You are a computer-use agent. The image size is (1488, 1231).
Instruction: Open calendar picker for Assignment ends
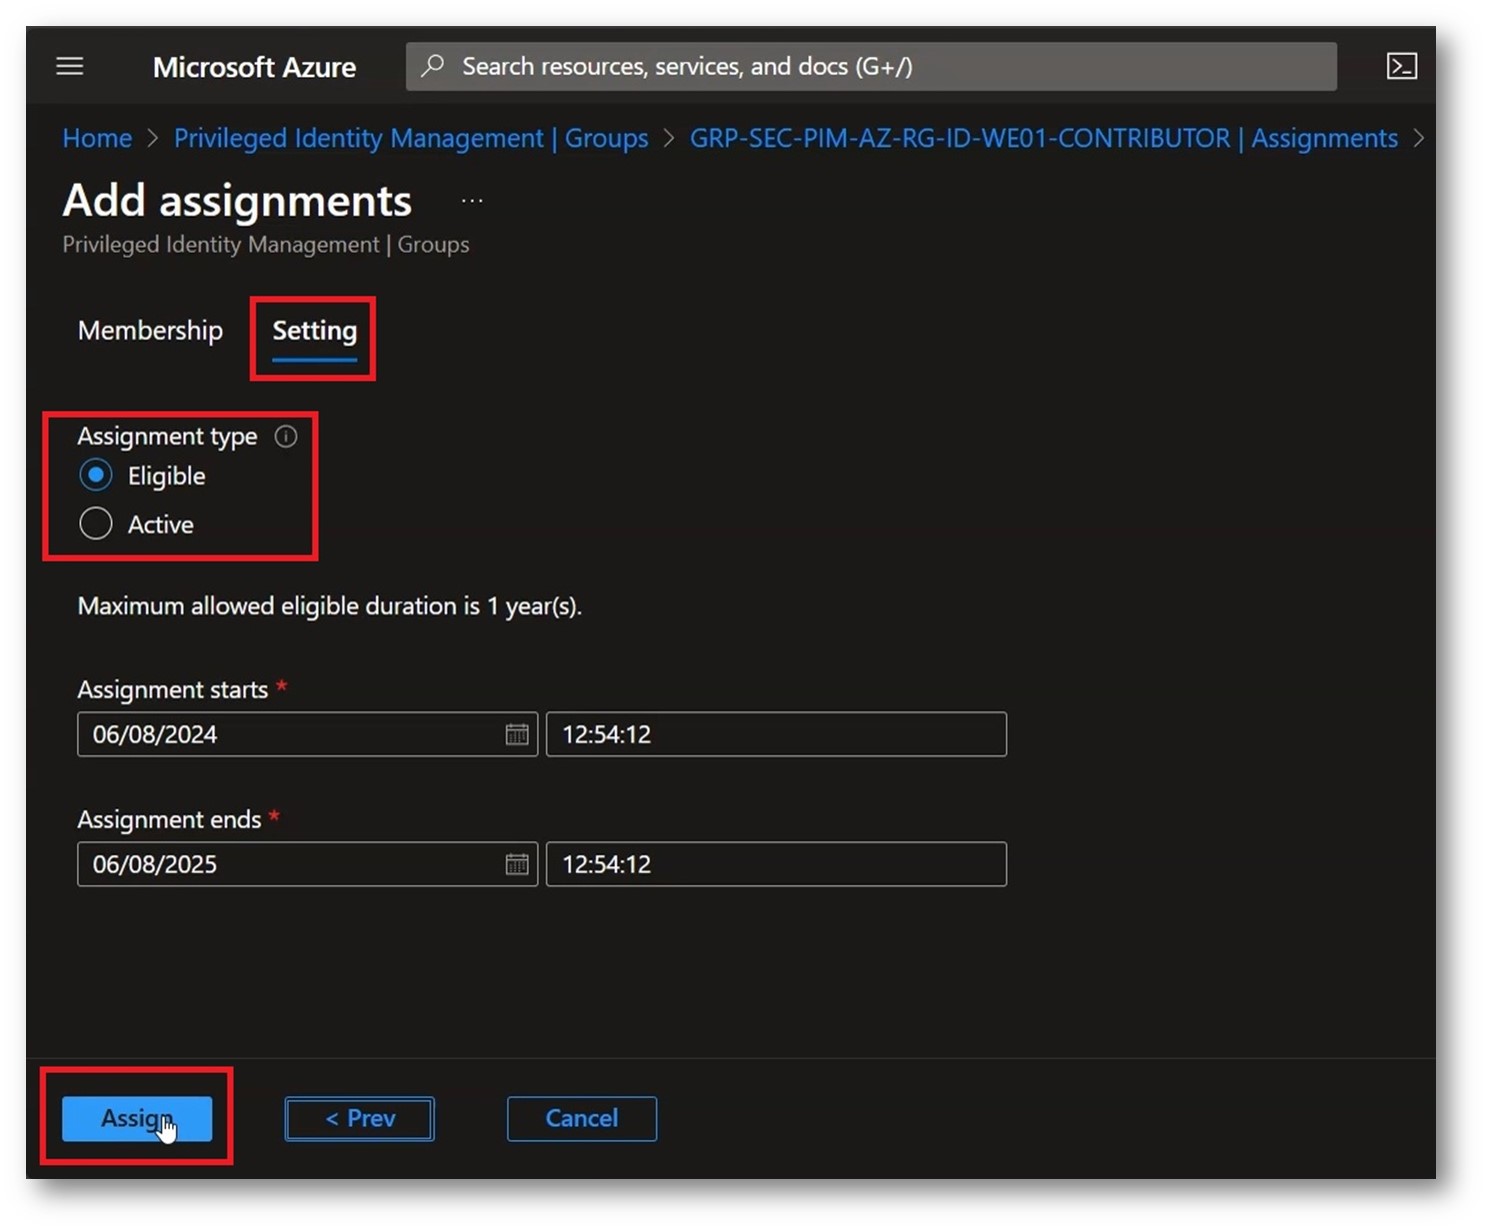point(516,864)
